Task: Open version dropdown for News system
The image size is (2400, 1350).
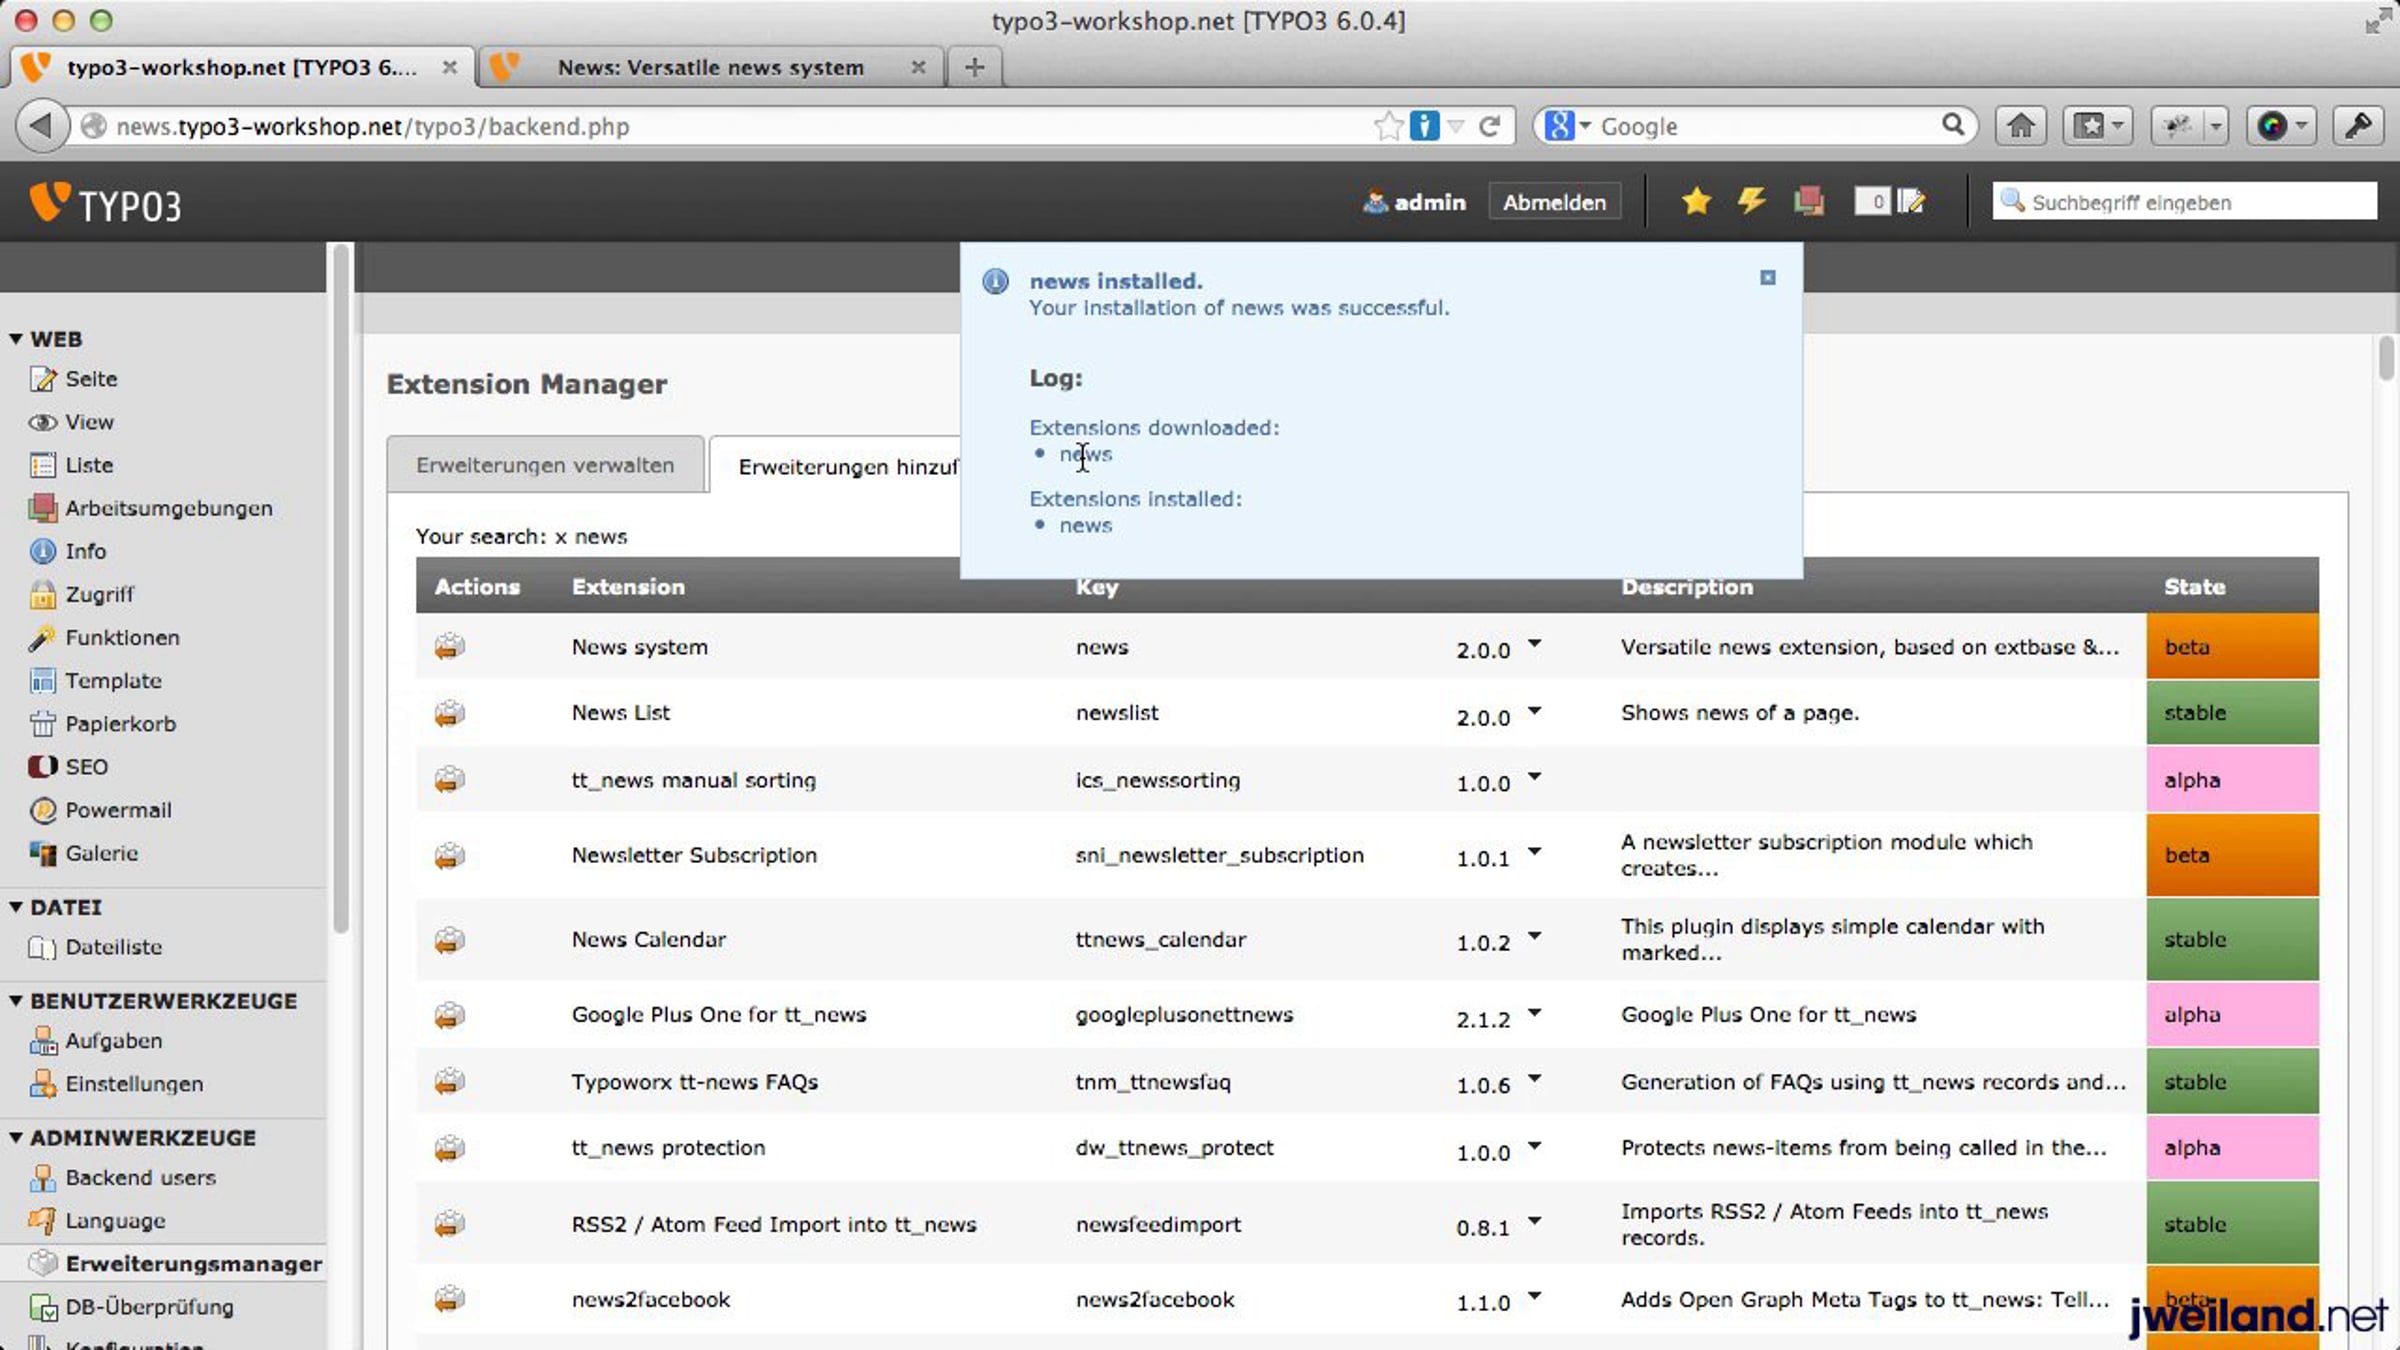Action: click(1534, 644)
